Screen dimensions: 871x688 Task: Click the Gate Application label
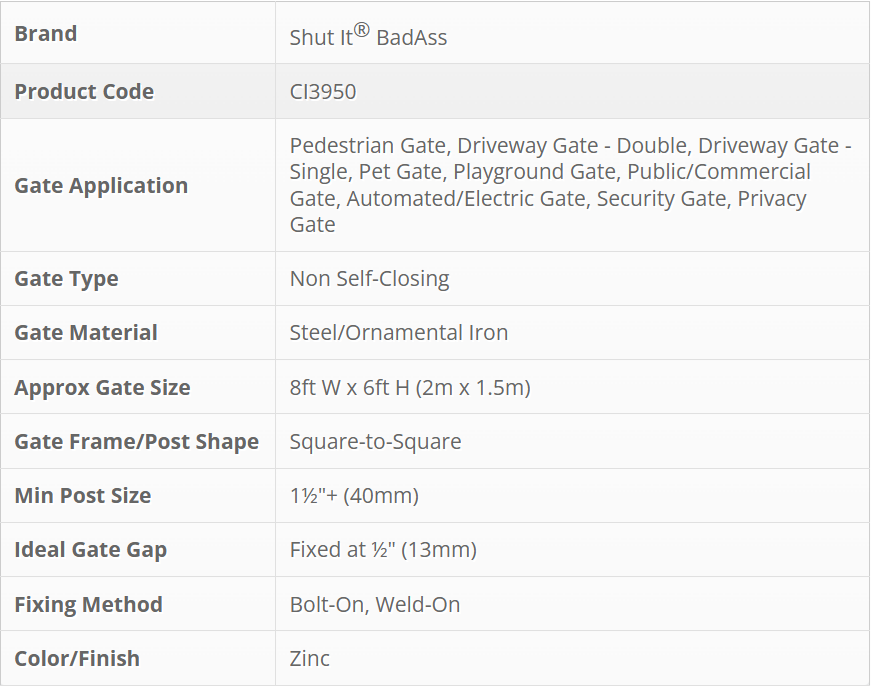point(101,186)
